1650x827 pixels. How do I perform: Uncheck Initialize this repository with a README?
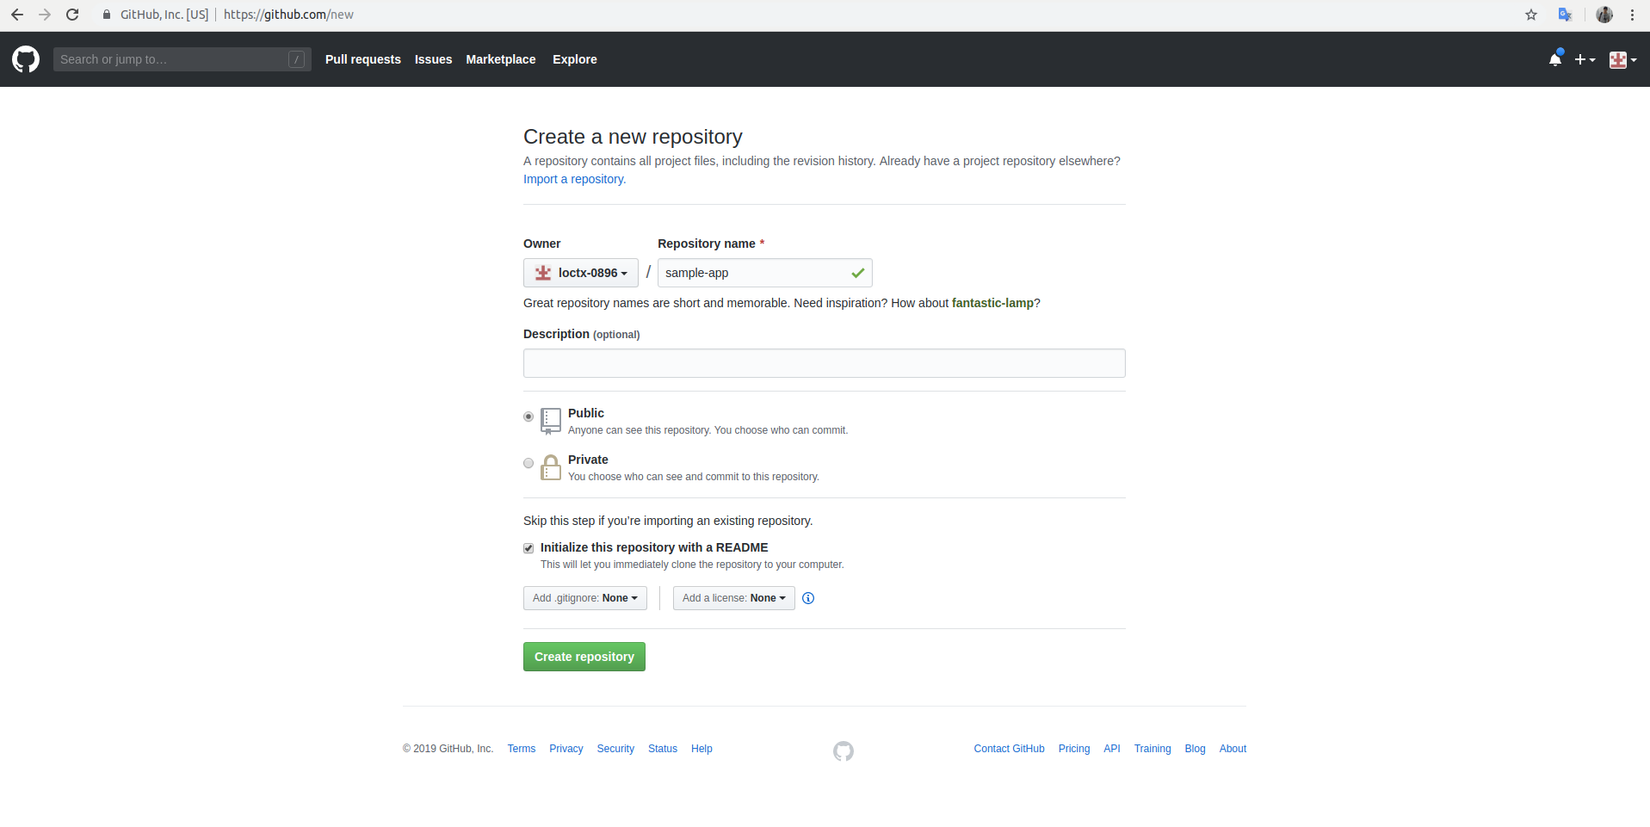tap(529, 548)
